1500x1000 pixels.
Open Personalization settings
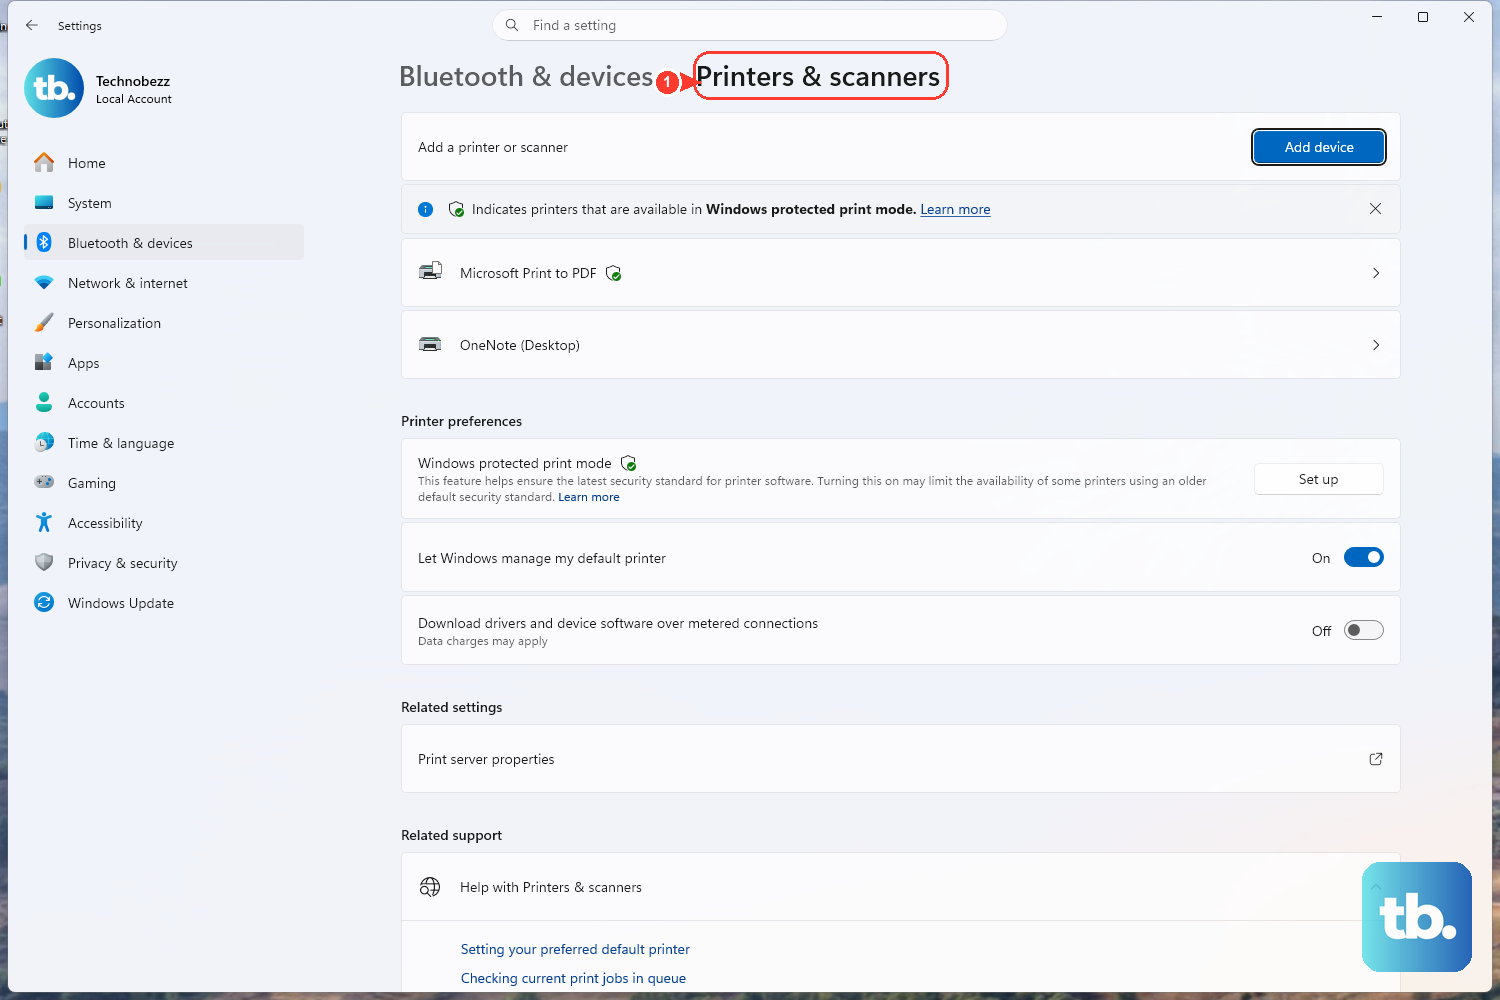coord(164,323)
